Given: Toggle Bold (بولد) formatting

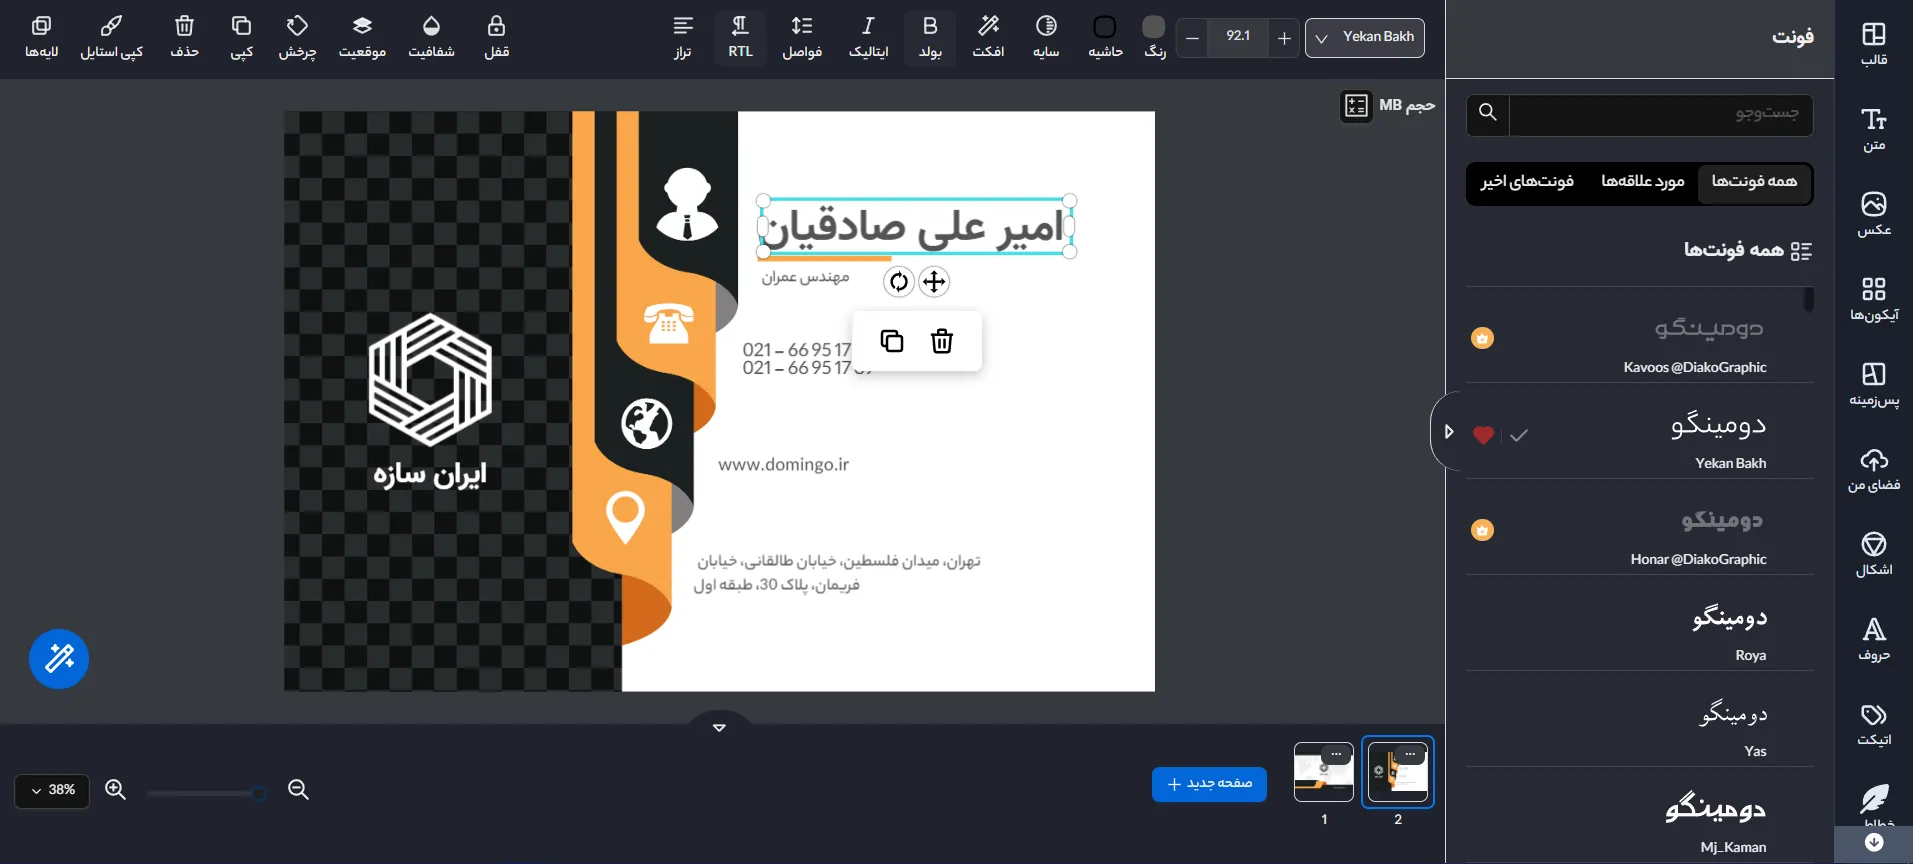Looking at the screenshot, I should tap(930, 37).
